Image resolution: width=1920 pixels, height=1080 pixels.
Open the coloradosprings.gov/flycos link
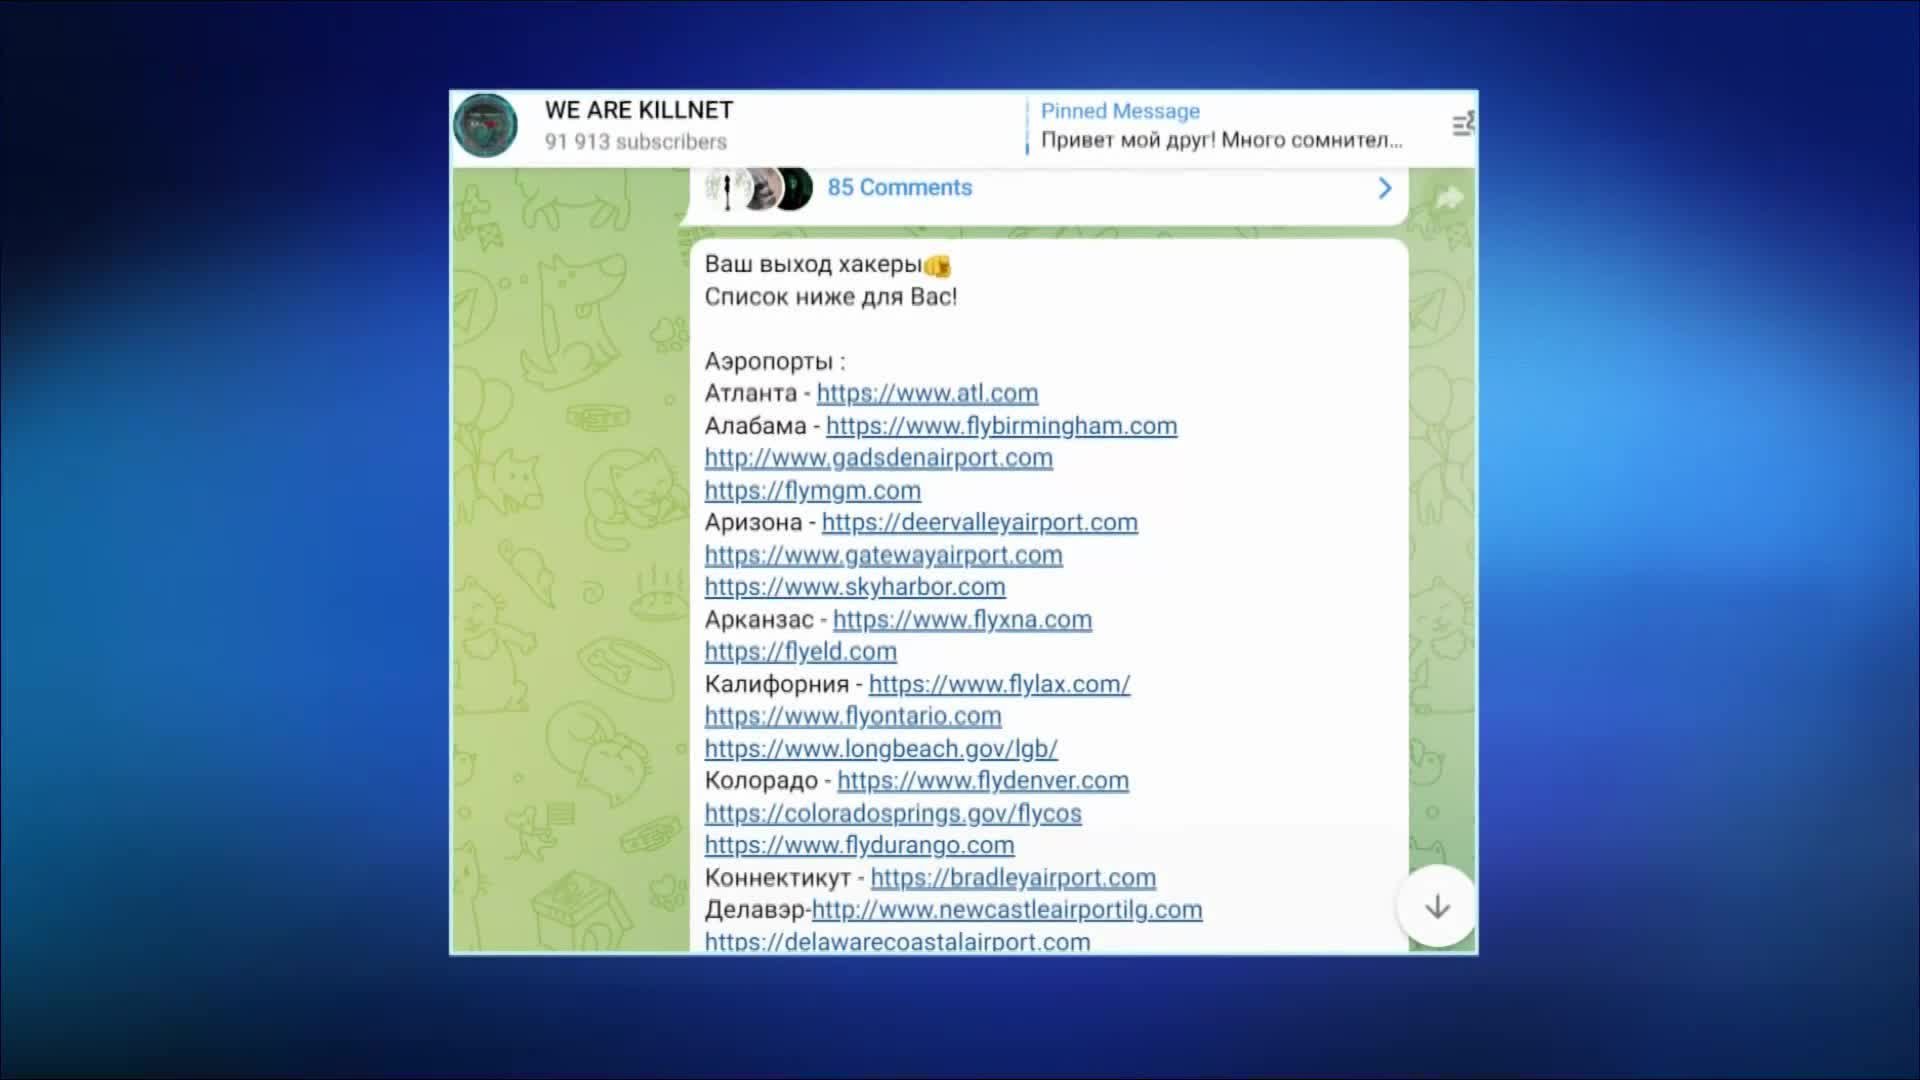coord(893,813)
